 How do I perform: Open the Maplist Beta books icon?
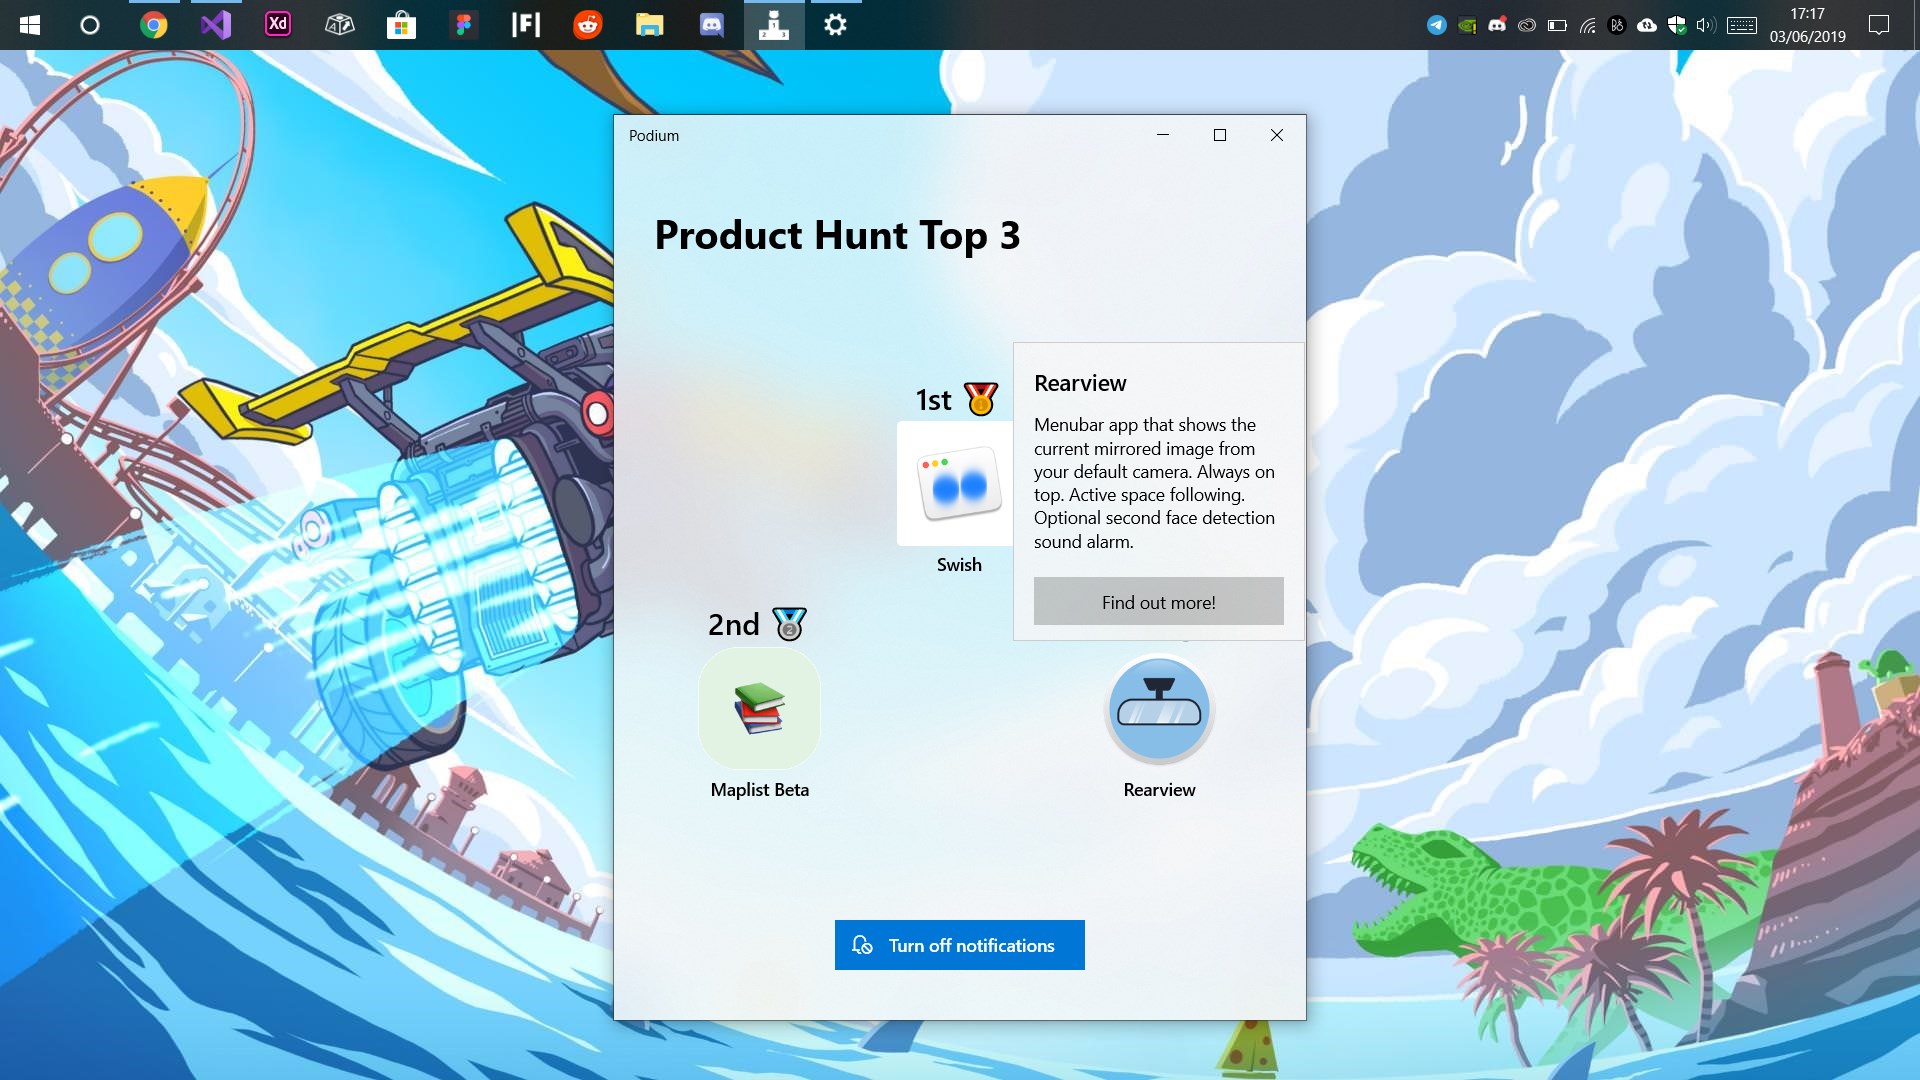pyautogui.click(x=759, y=708)
